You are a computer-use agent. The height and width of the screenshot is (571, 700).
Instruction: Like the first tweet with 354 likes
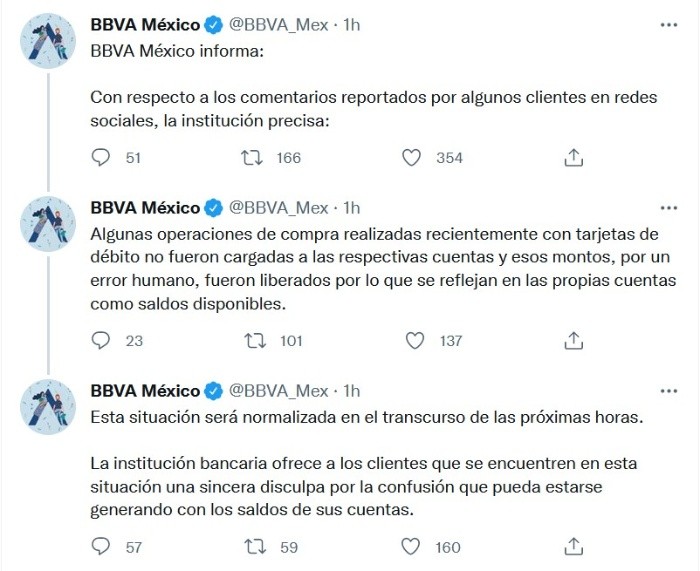410,157
